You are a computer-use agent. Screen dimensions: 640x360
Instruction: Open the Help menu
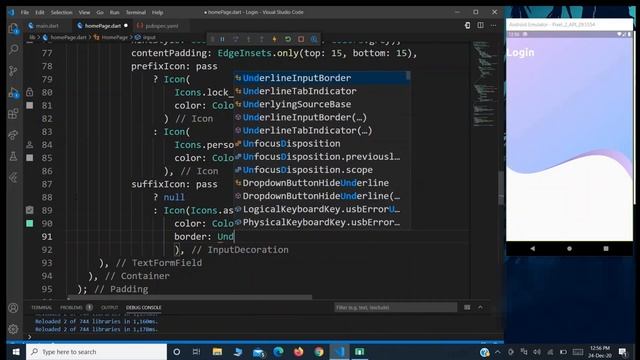158,12
